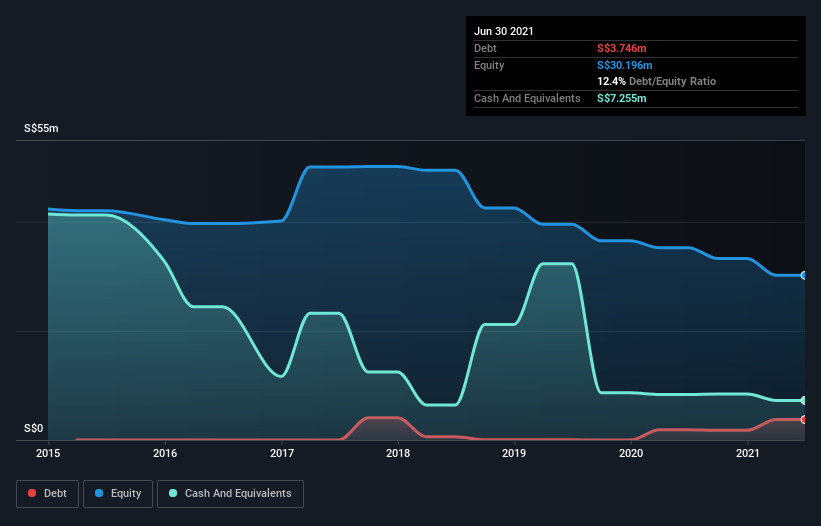Click the Equity label in tooltip

pyautogui.click(x=489, y=65)
